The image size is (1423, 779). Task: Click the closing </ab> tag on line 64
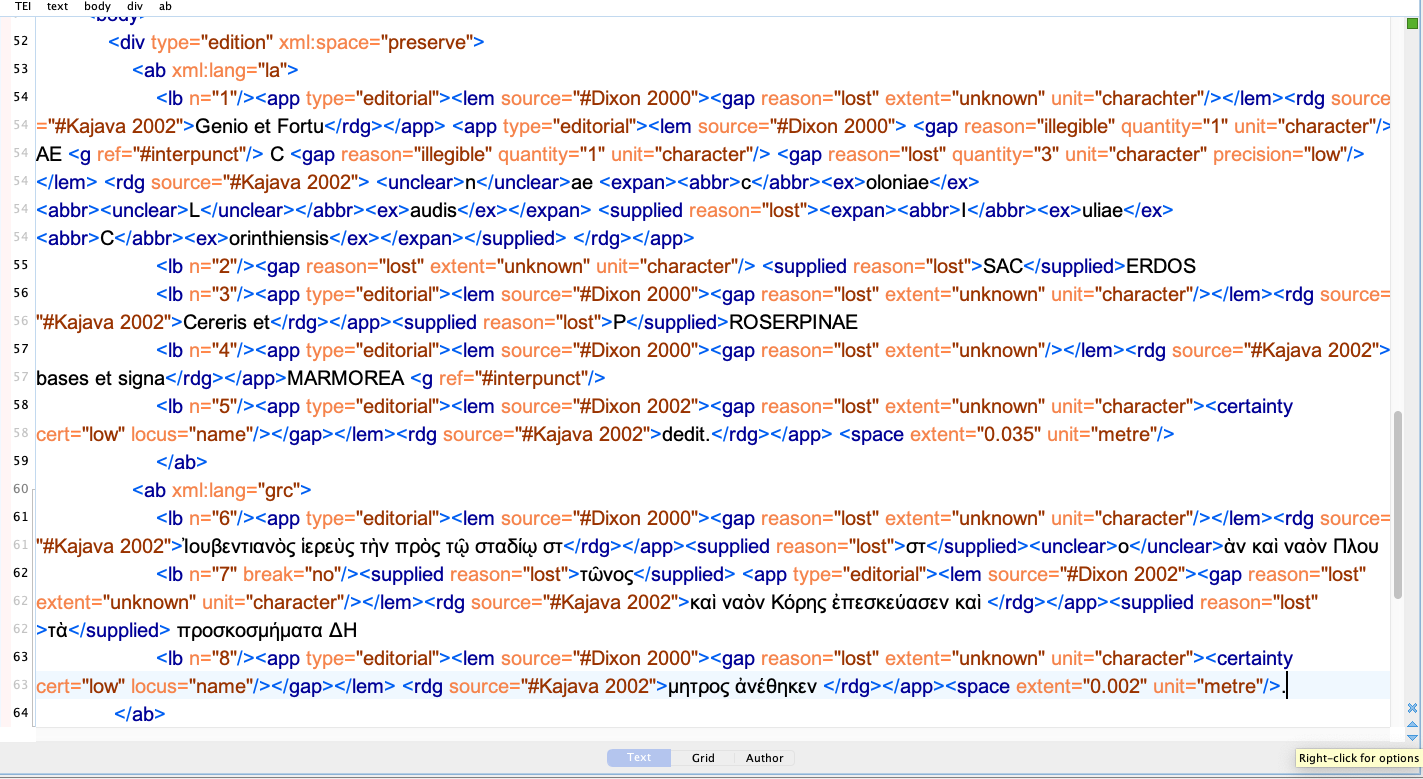pos(138,714)
